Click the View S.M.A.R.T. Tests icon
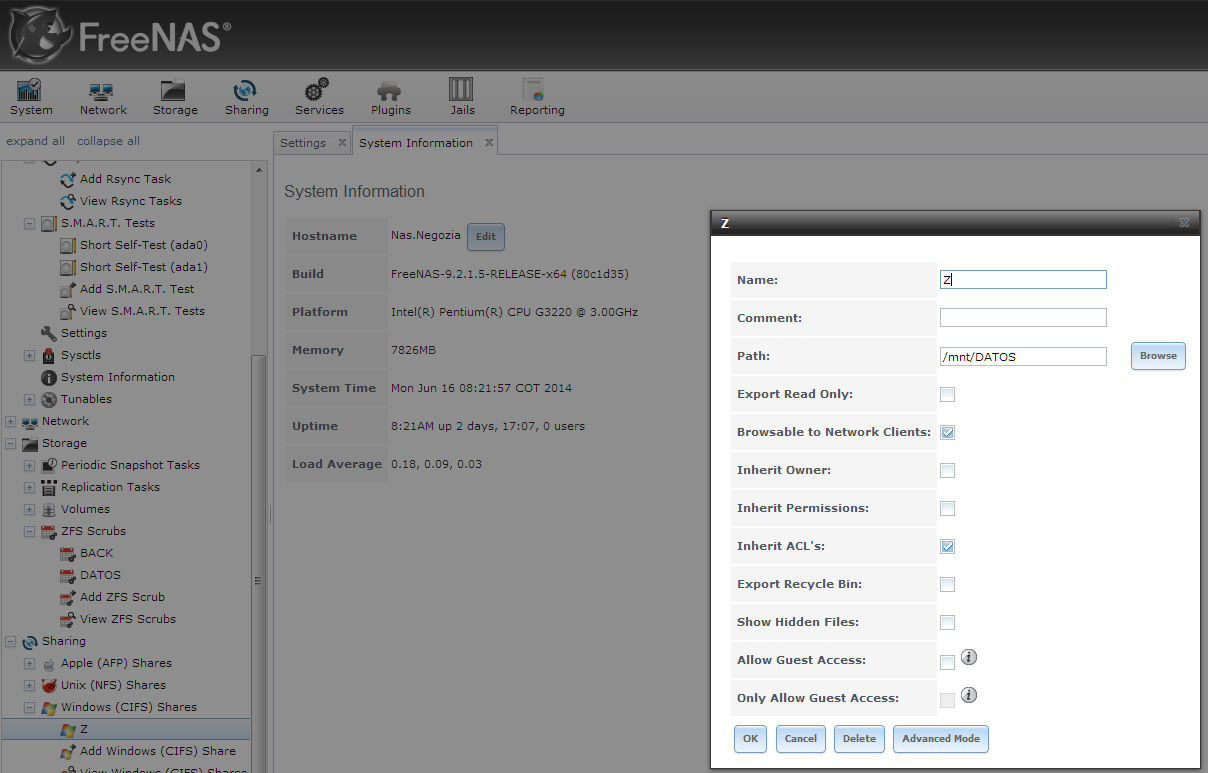 [x=68, y=311]
